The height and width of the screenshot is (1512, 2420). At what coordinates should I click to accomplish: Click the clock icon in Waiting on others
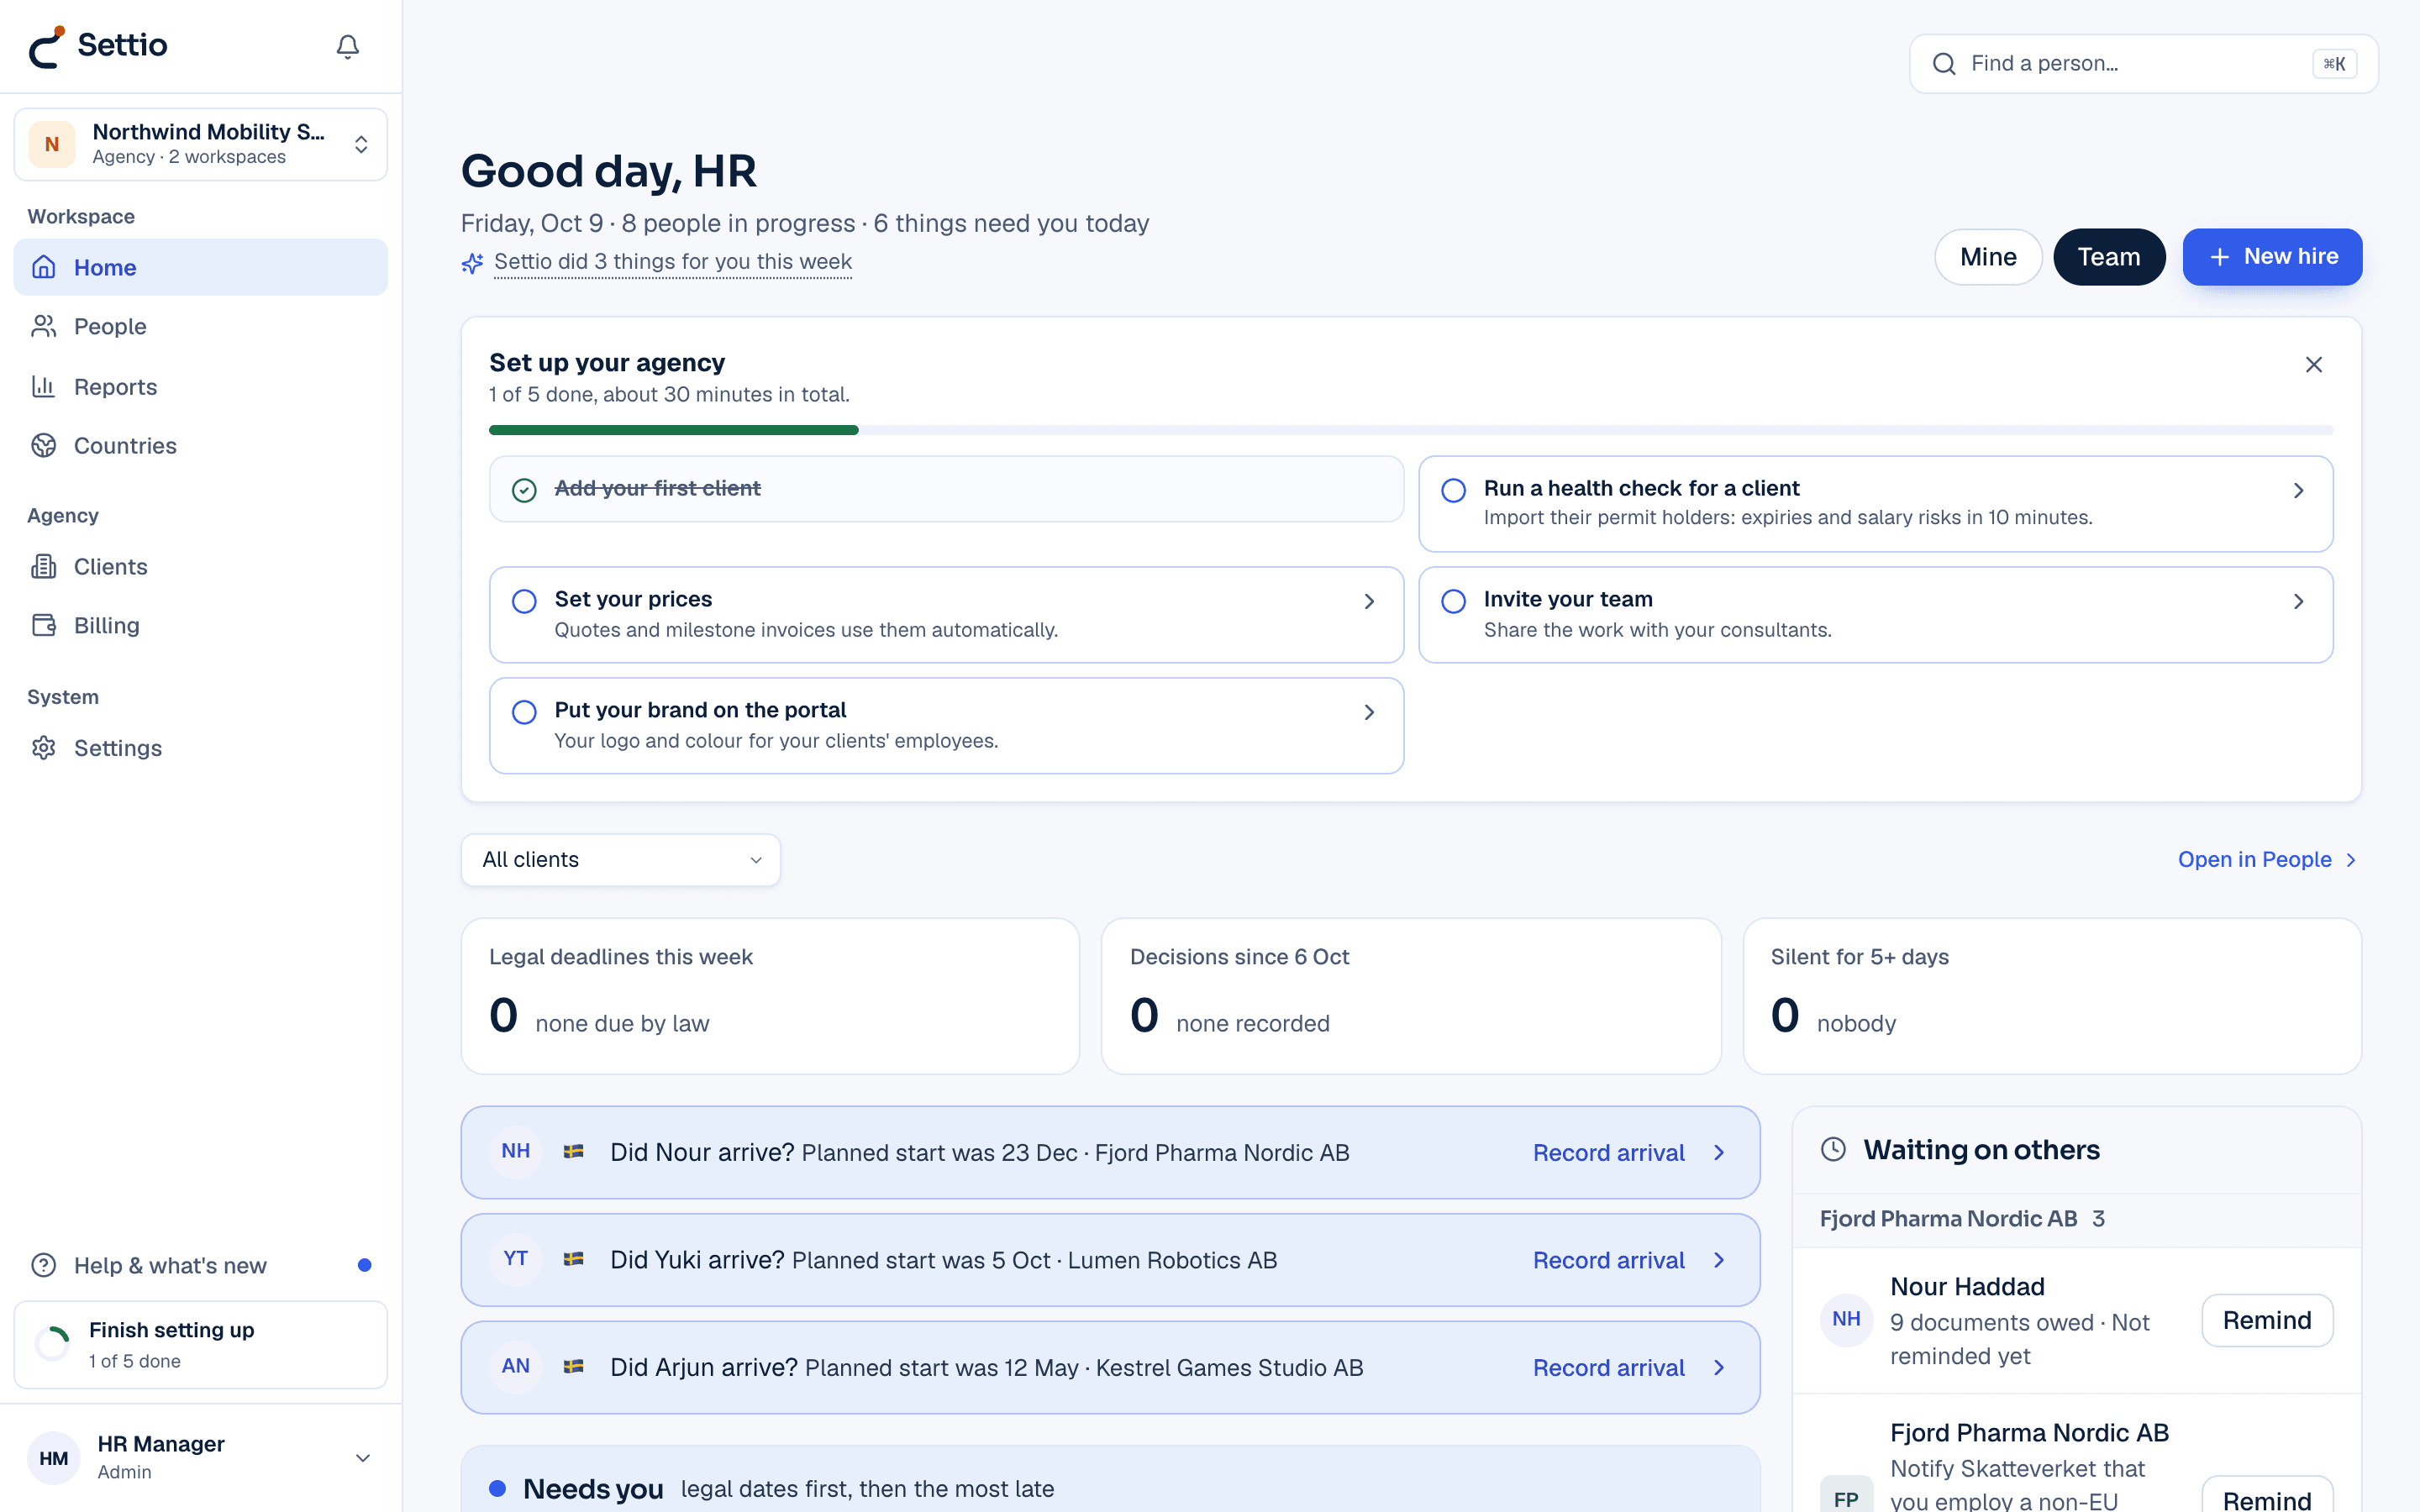point(1833,1149)
